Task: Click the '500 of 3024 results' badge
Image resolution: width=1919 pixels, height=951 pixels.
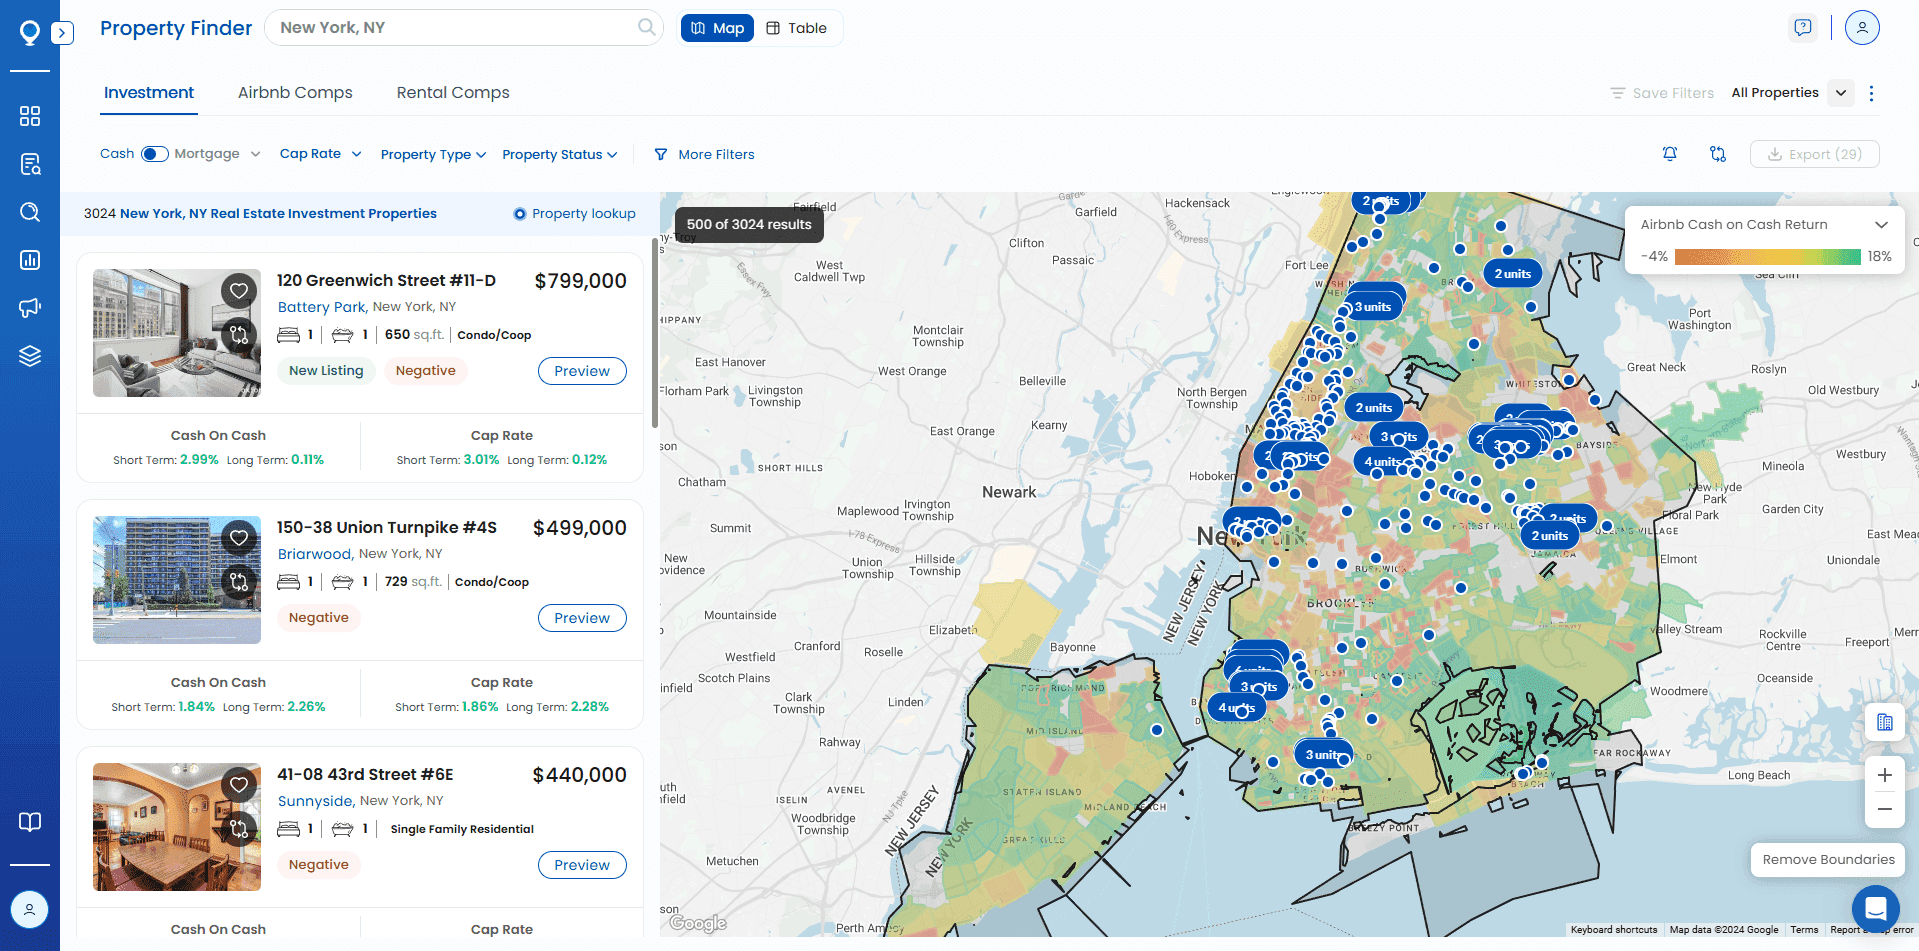Action: (x=749, y=225)
